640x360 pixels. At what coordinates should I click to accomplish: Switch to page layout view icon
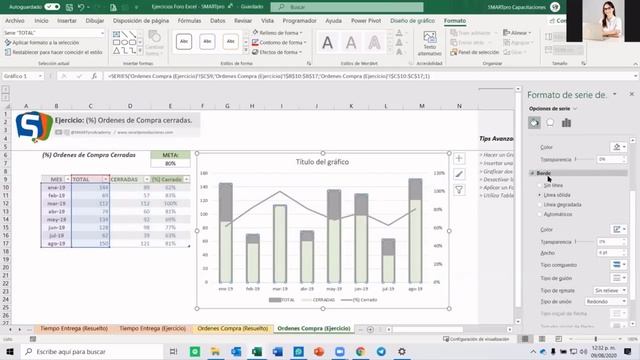click(542, 339)
